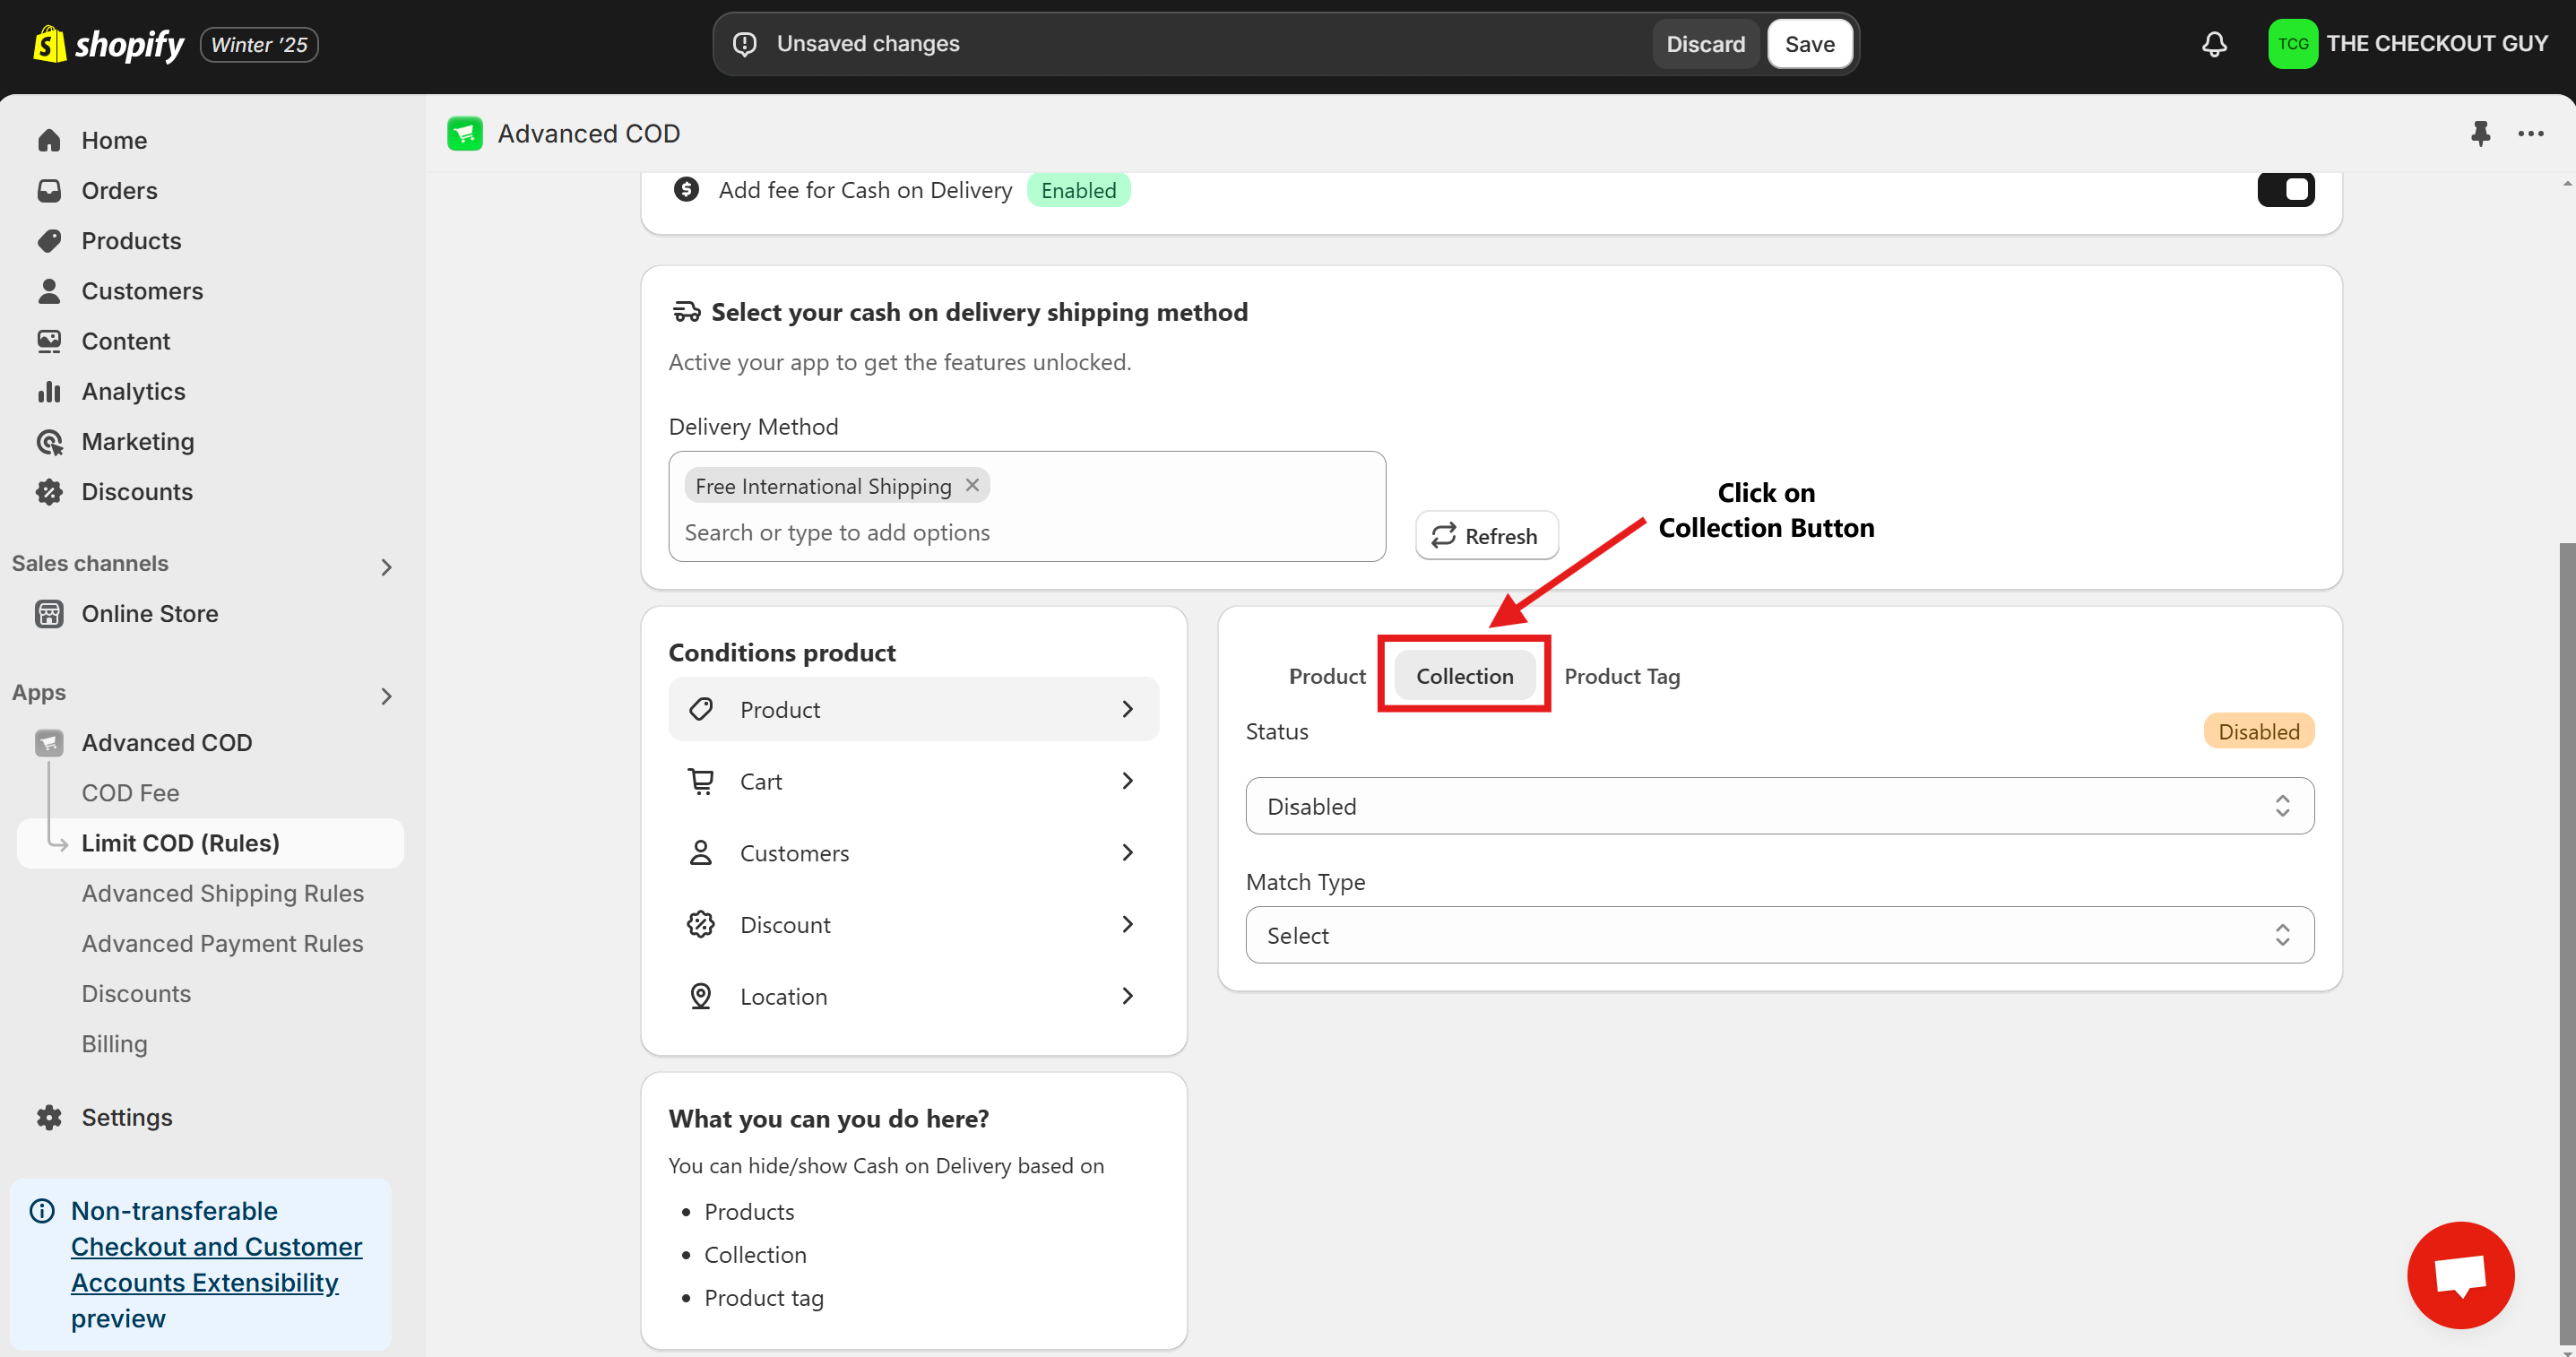
Task: Toggle the Add fee for Cash on Delivery switch
Action: point(2285,189)
